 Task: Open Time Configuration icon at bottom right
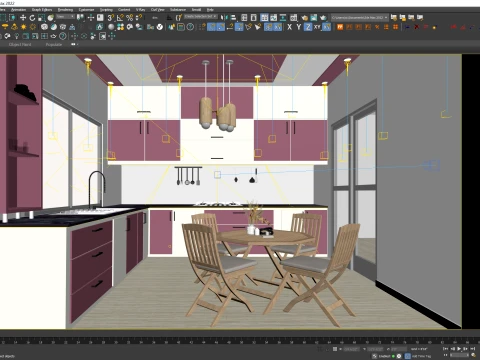click(x=474, y=356)
